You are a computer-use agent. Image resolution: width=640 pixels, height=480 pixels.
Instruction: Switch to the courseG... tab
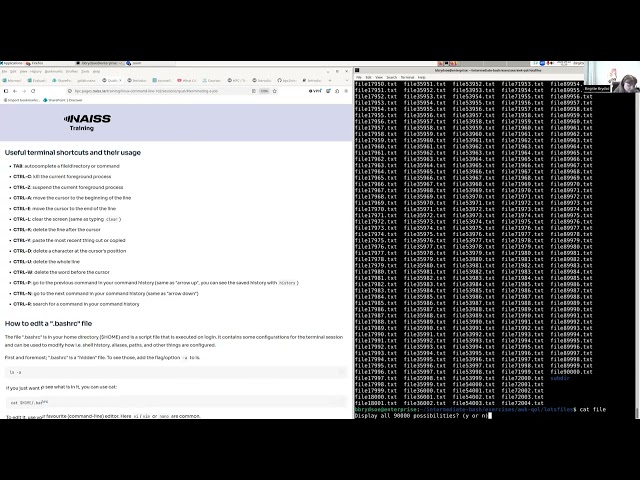tap(162, 80)
